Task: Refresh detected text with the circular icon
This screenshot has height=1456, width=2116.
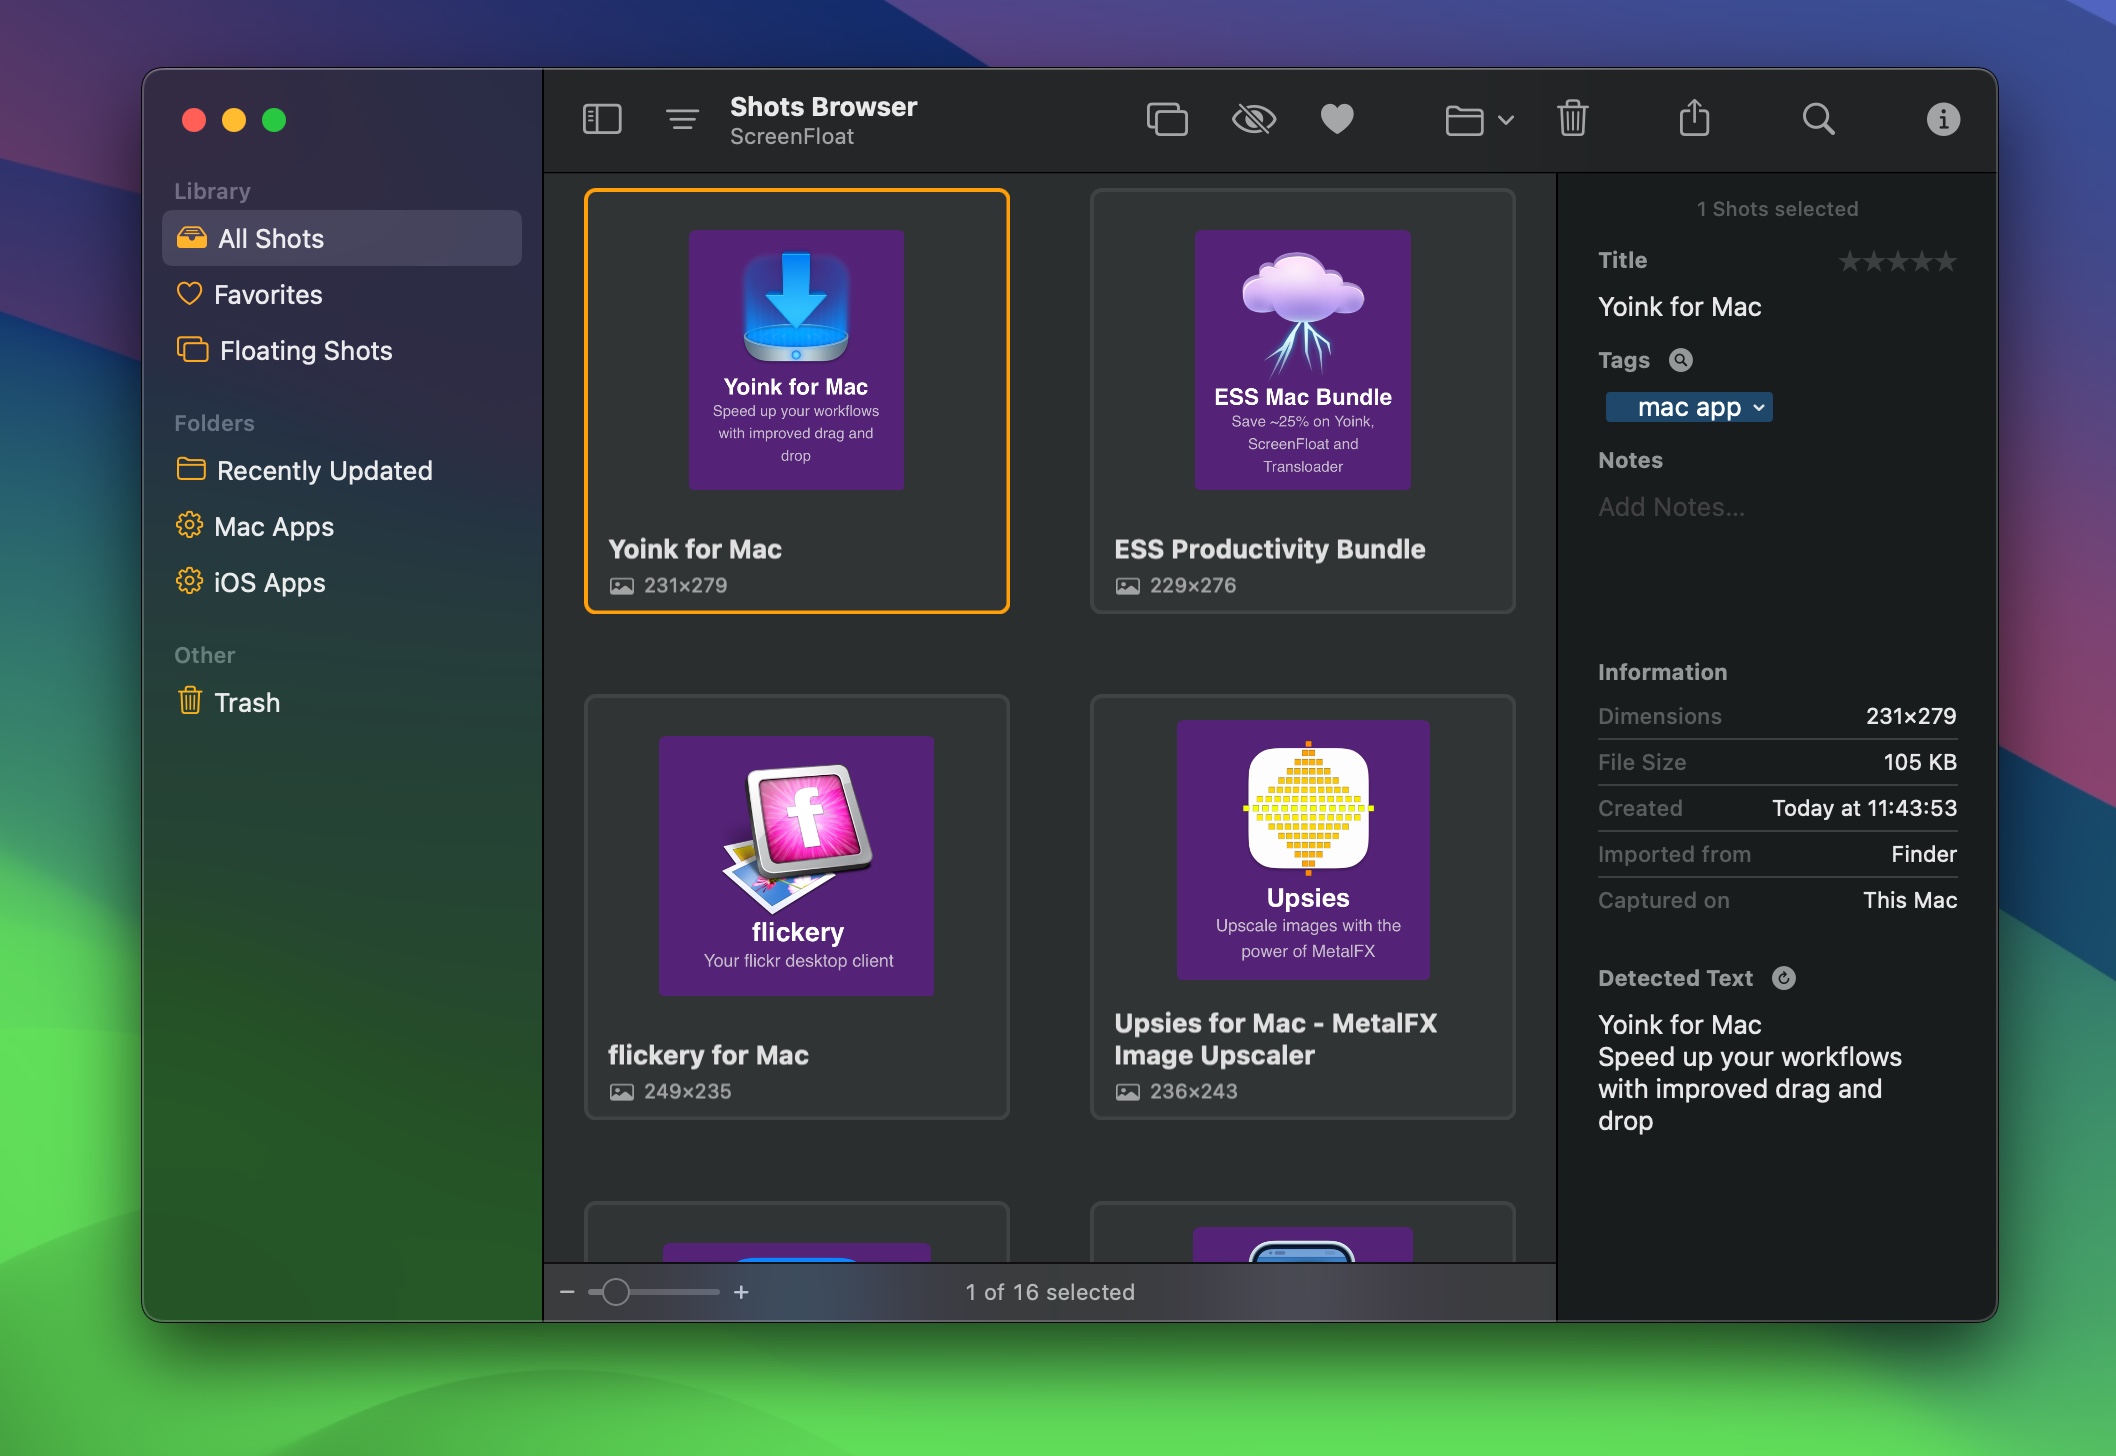Action: click(1784, 978)
